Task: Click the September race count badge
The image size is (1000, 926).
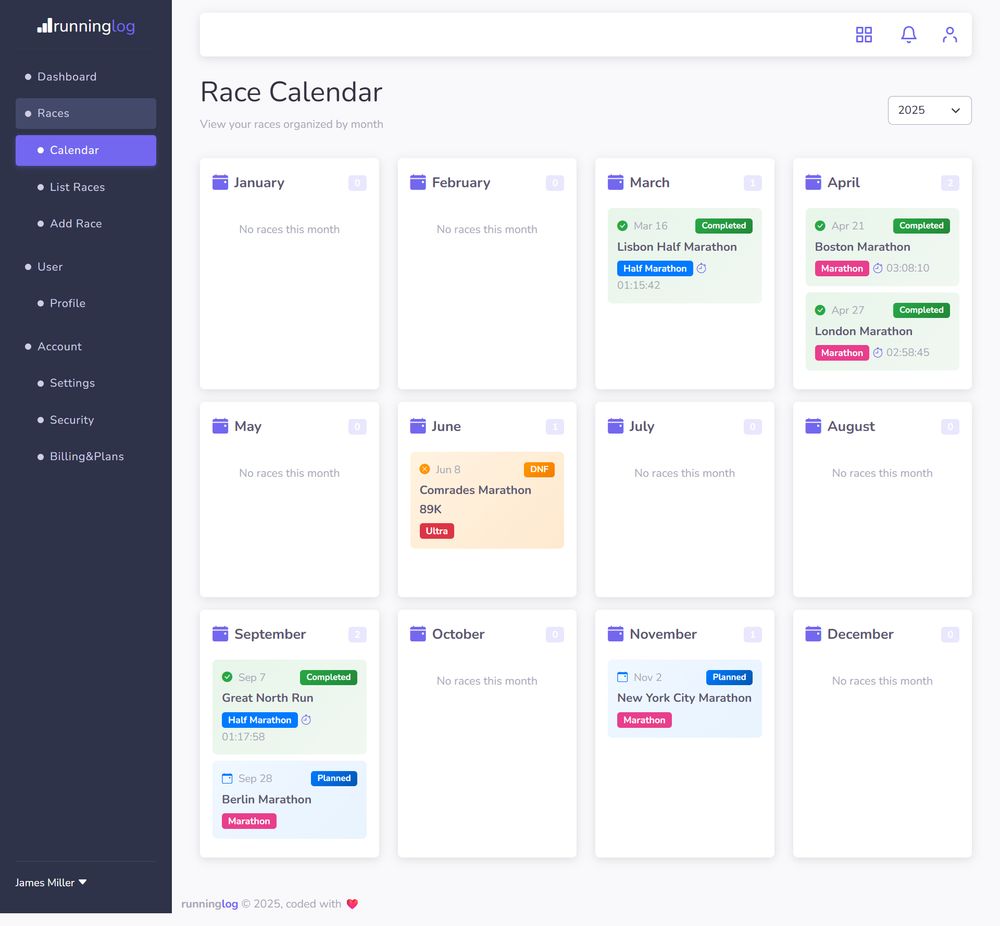Action: tap(357, 634)
